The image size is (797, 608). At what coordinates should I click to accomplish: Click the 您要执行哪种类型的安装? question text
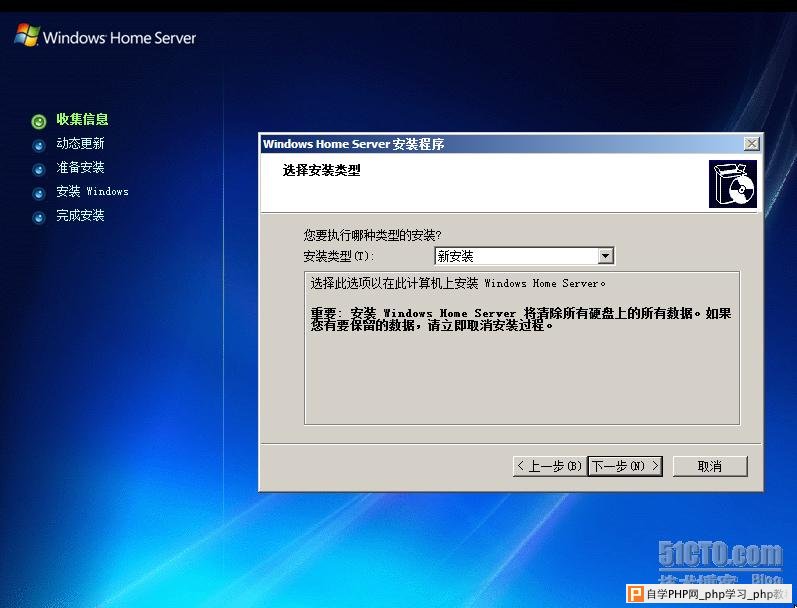point(373,235)
